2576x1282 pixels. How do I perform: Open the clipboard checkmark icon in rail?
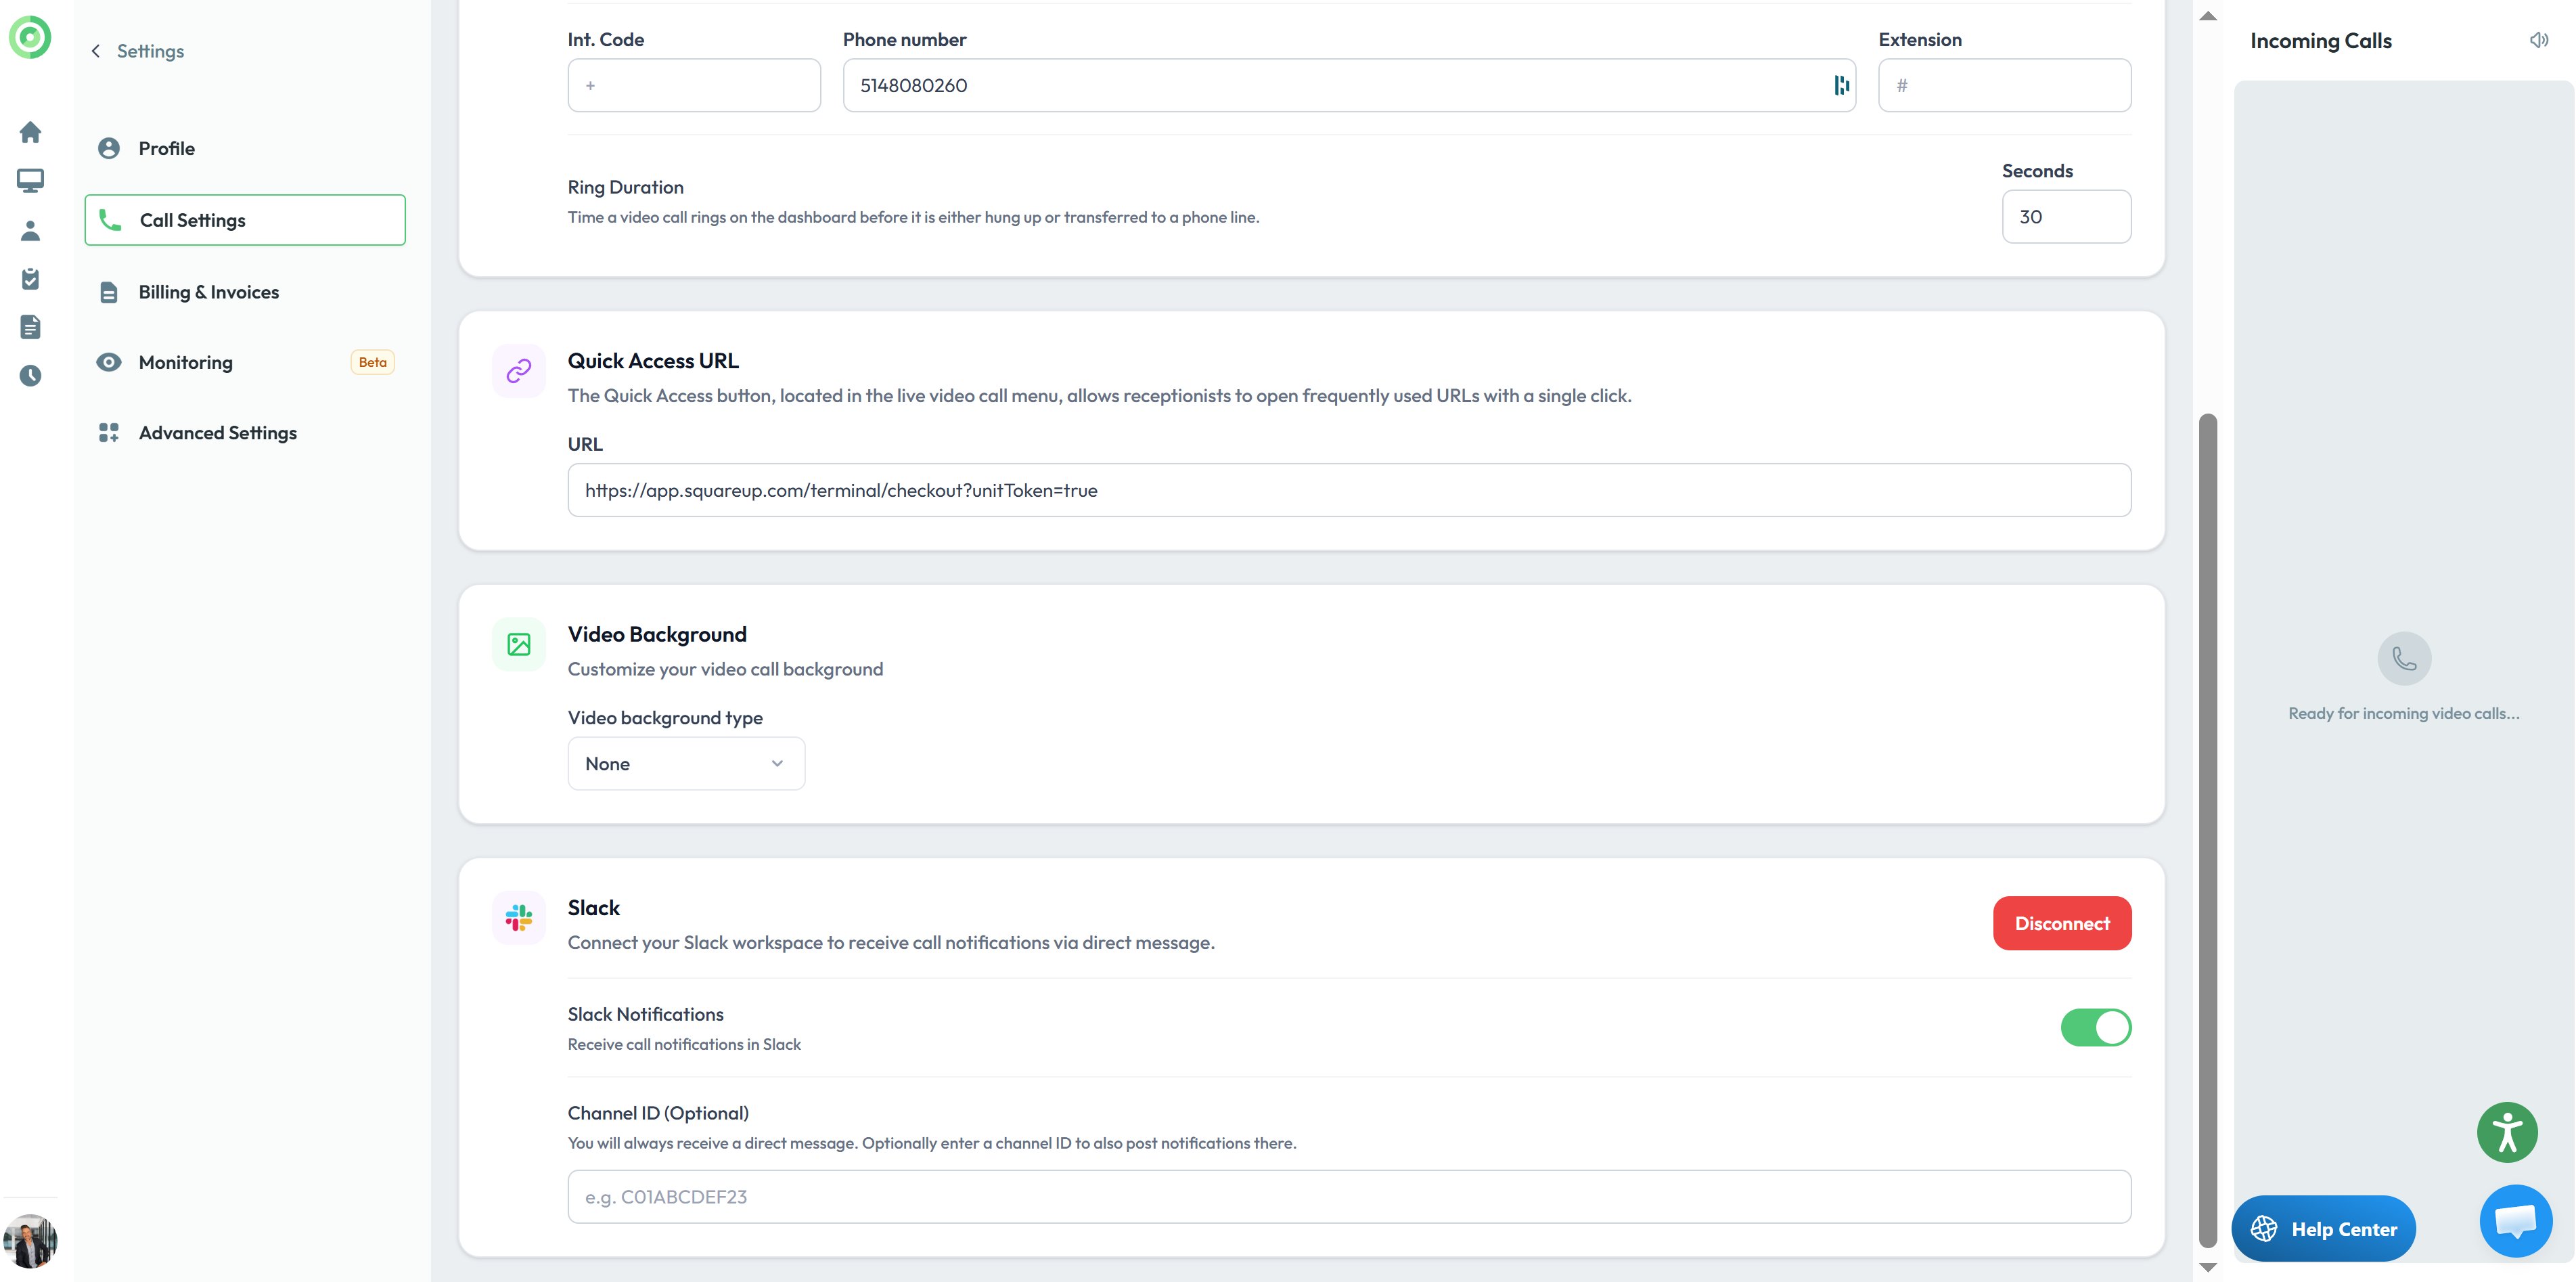(30, 279)
